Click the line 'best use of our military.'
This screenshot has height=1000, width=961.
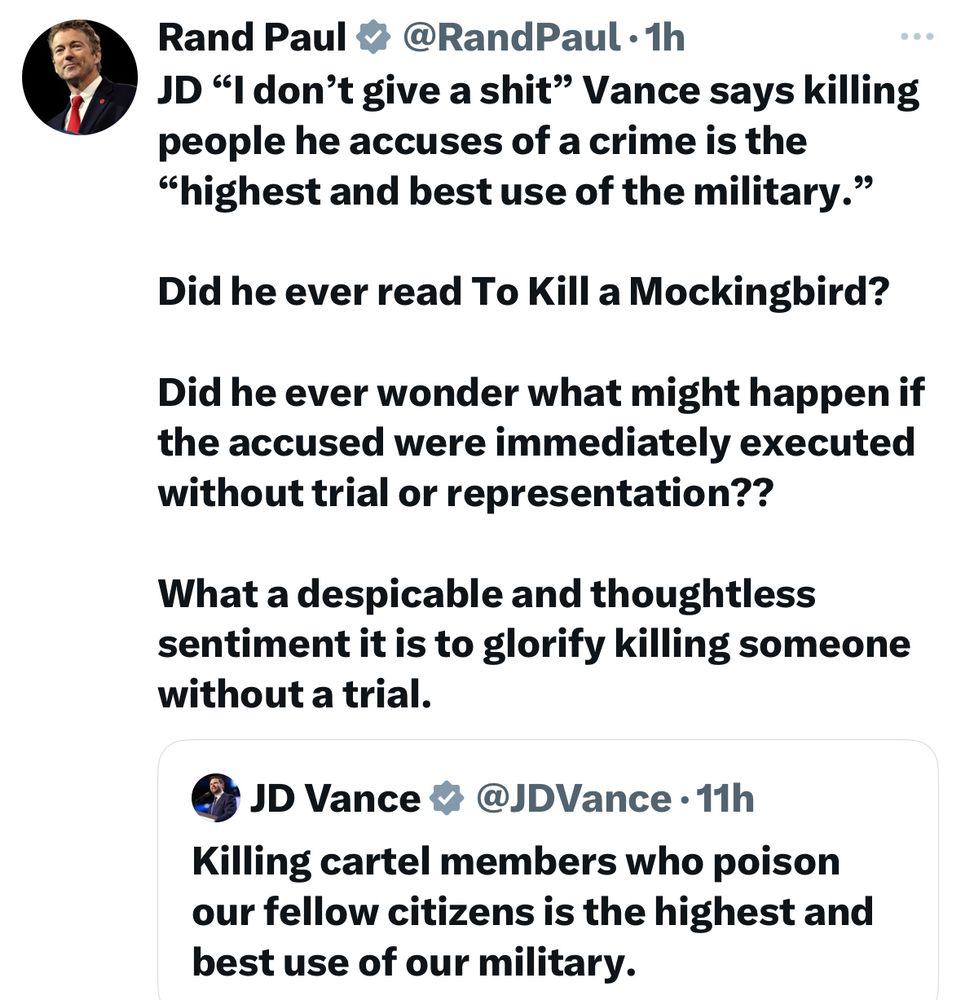click(413, 961)
